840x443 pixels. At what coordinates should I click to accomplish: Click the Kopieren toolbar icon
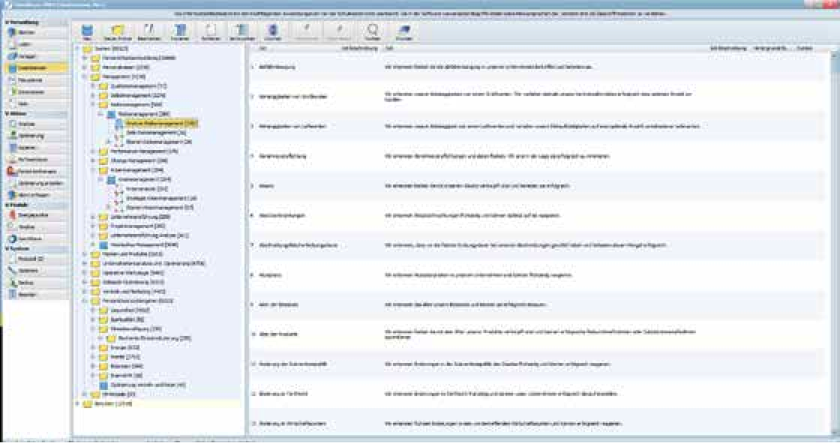click(x=179, y=30)
